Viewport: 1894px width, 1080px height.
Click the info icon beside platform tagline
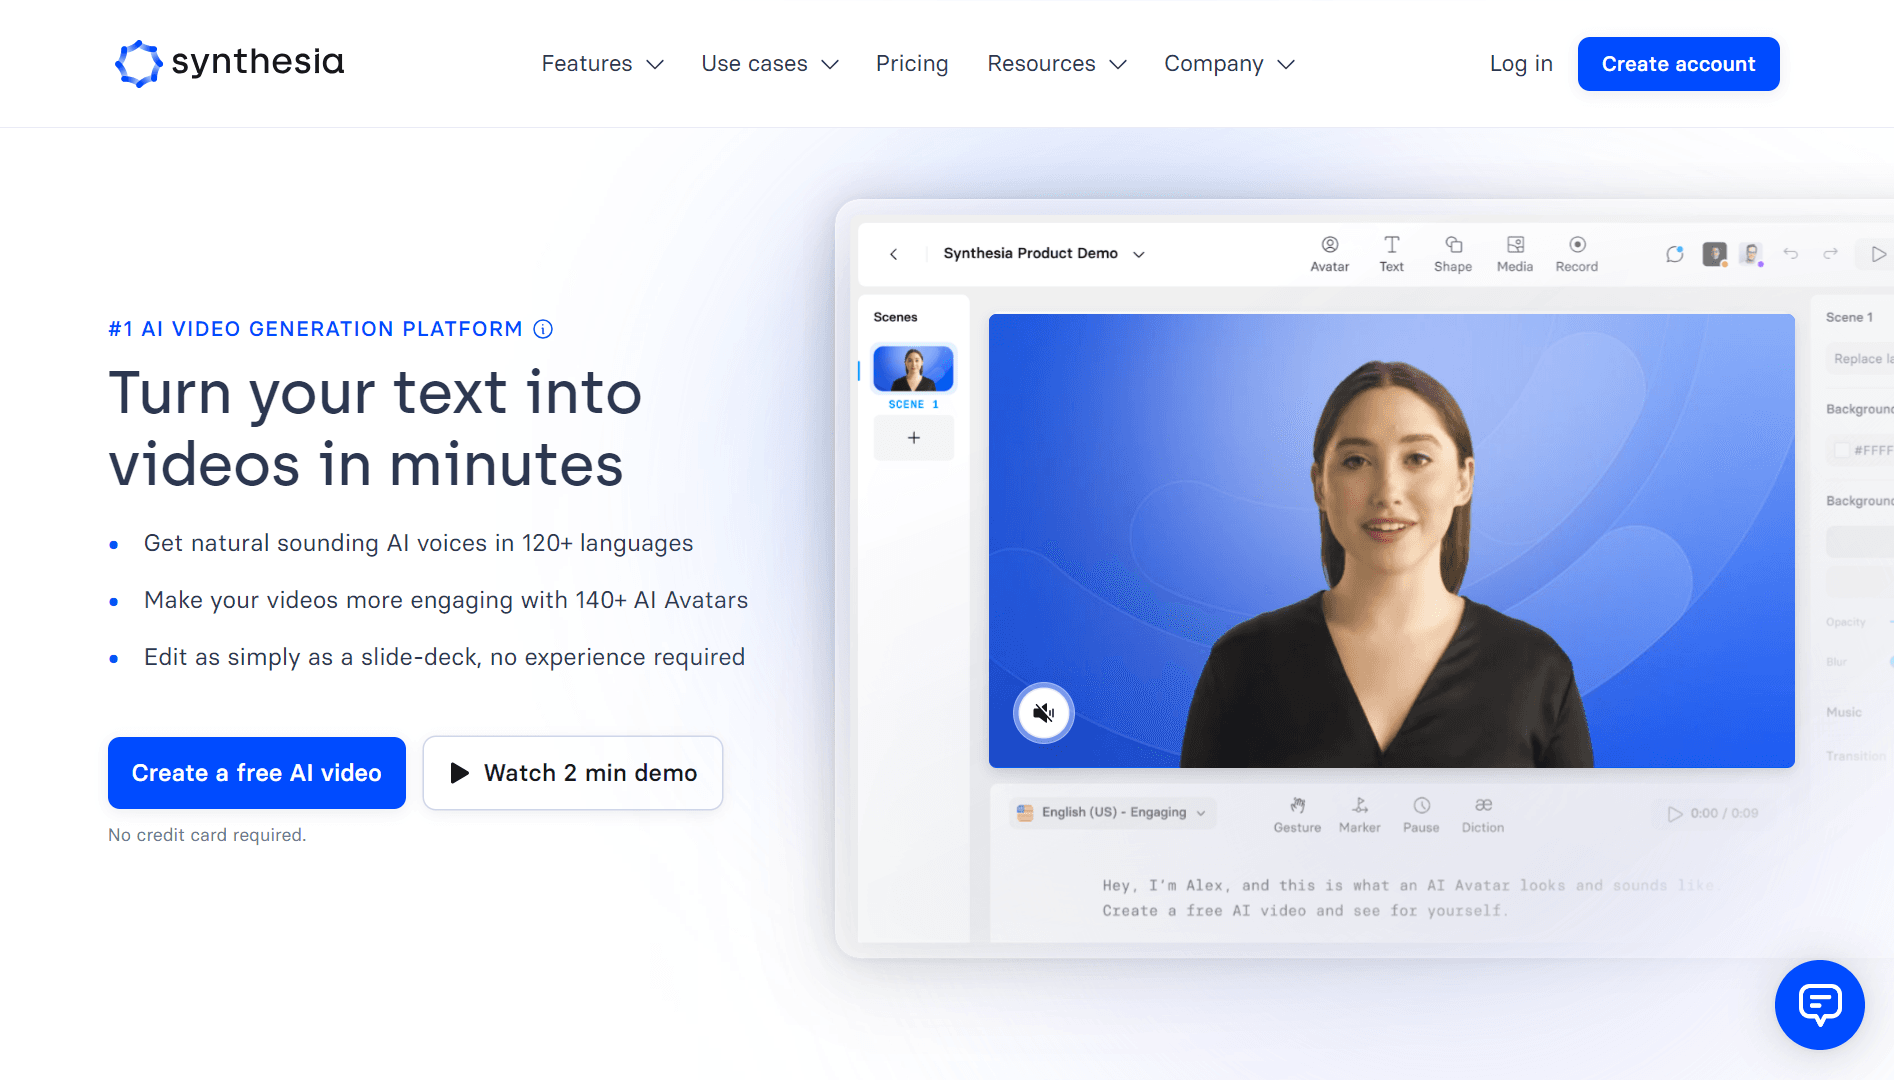point(543,329)
